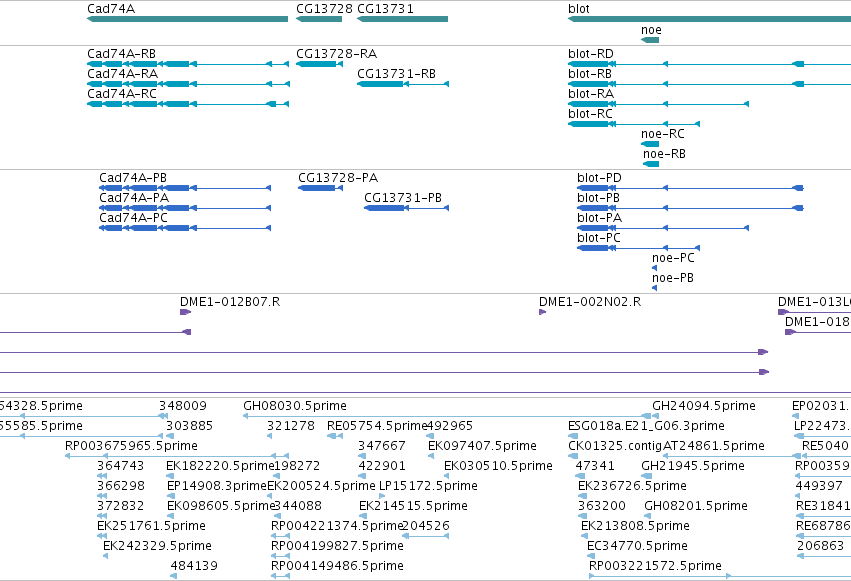
Task: Click the GH24094.5prime EST label
Action: (x=704, y=406)
